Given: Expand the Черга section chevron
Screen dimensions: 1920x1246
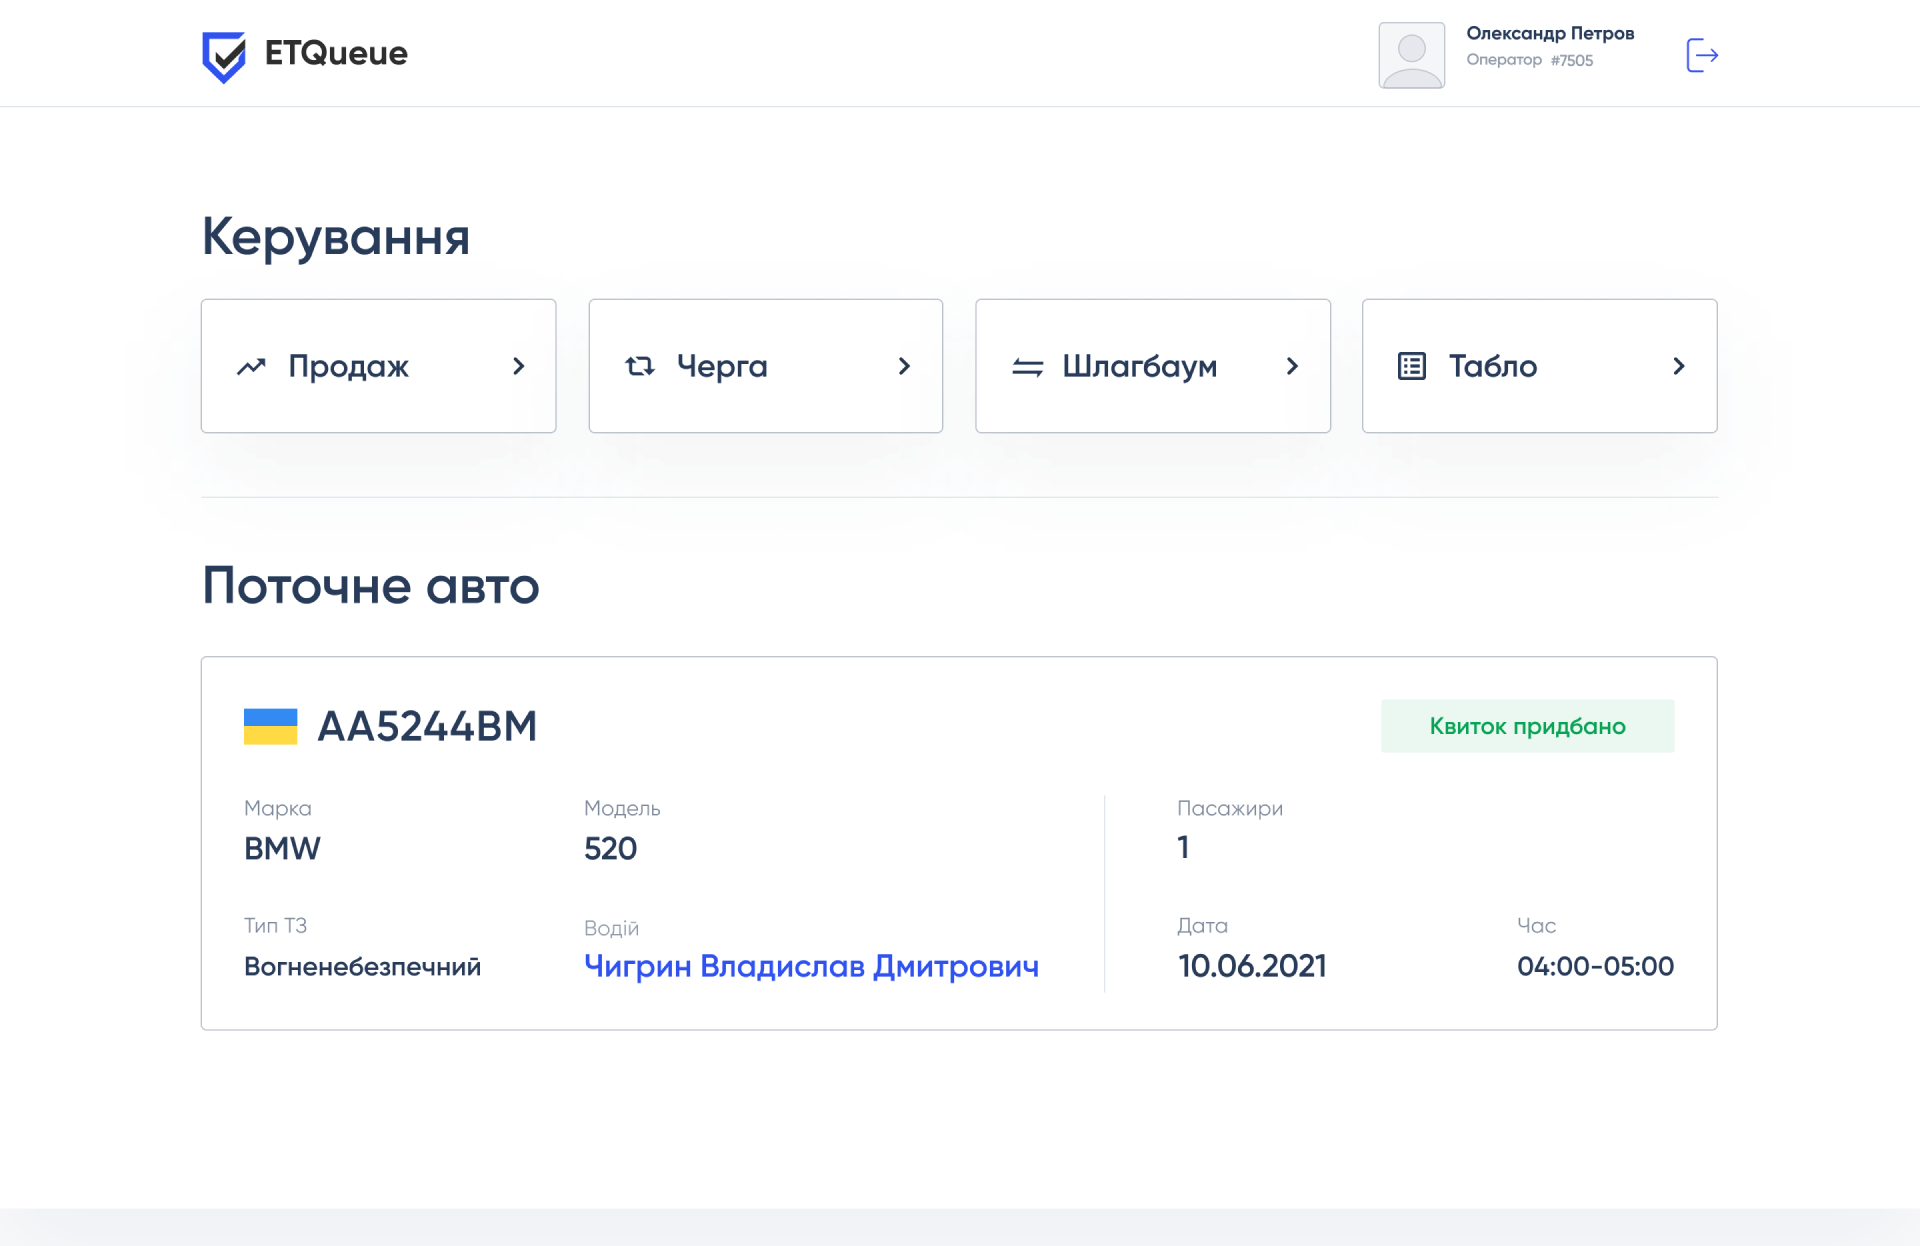Looking at the screenshot, I should tap(905, 366).
